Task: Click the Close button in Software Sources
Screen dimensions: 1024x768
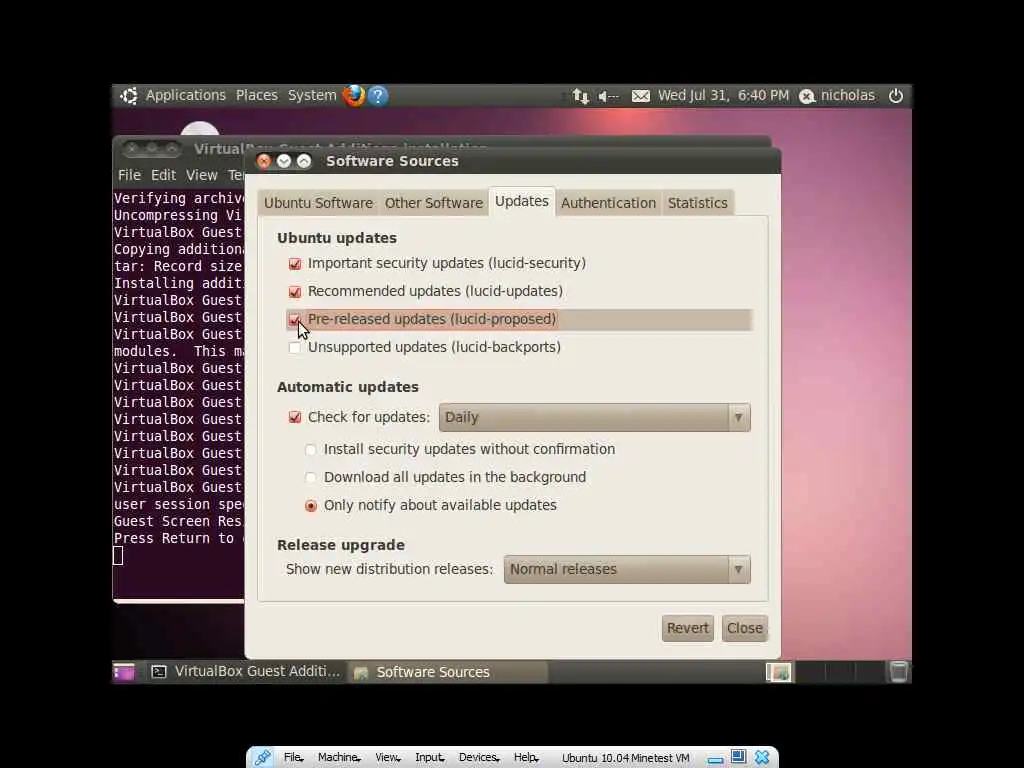Action: click(744, 628)
